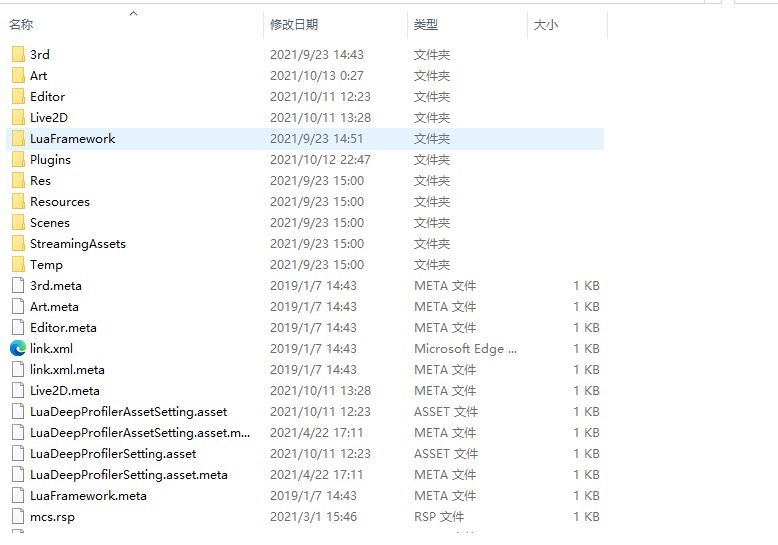Select the Resources folder icon

click(x=18, y=202)
